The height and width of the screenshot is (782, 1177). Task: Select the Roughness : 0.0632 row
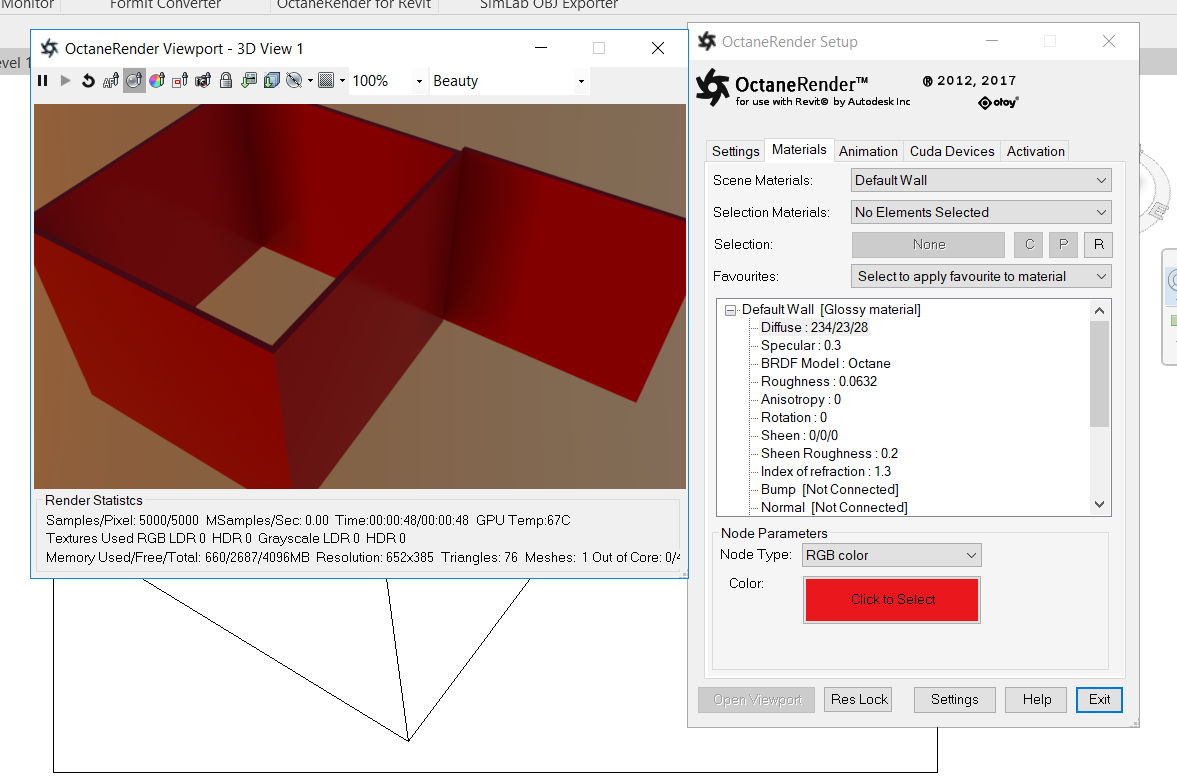pyautogui.click(x=818, y=381)
